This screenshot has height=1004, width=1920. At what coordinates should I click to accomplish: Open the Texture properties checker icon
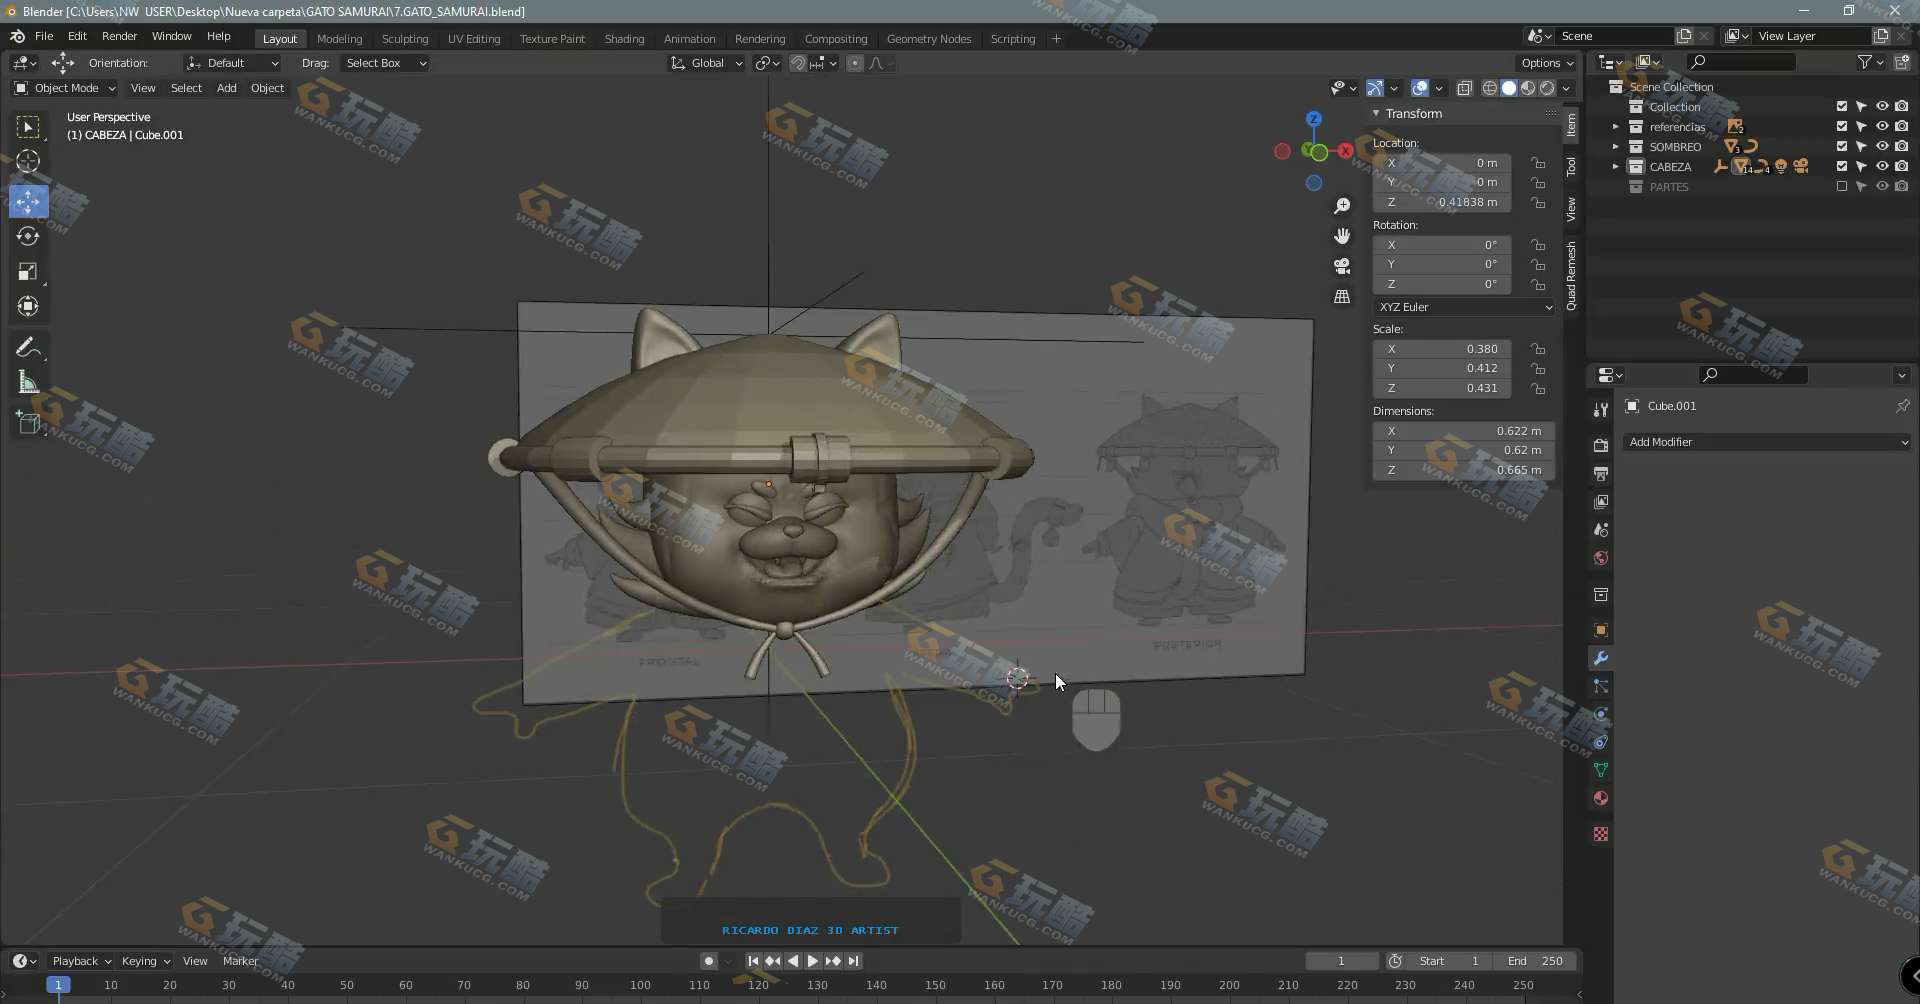[x=1601, y=833]
